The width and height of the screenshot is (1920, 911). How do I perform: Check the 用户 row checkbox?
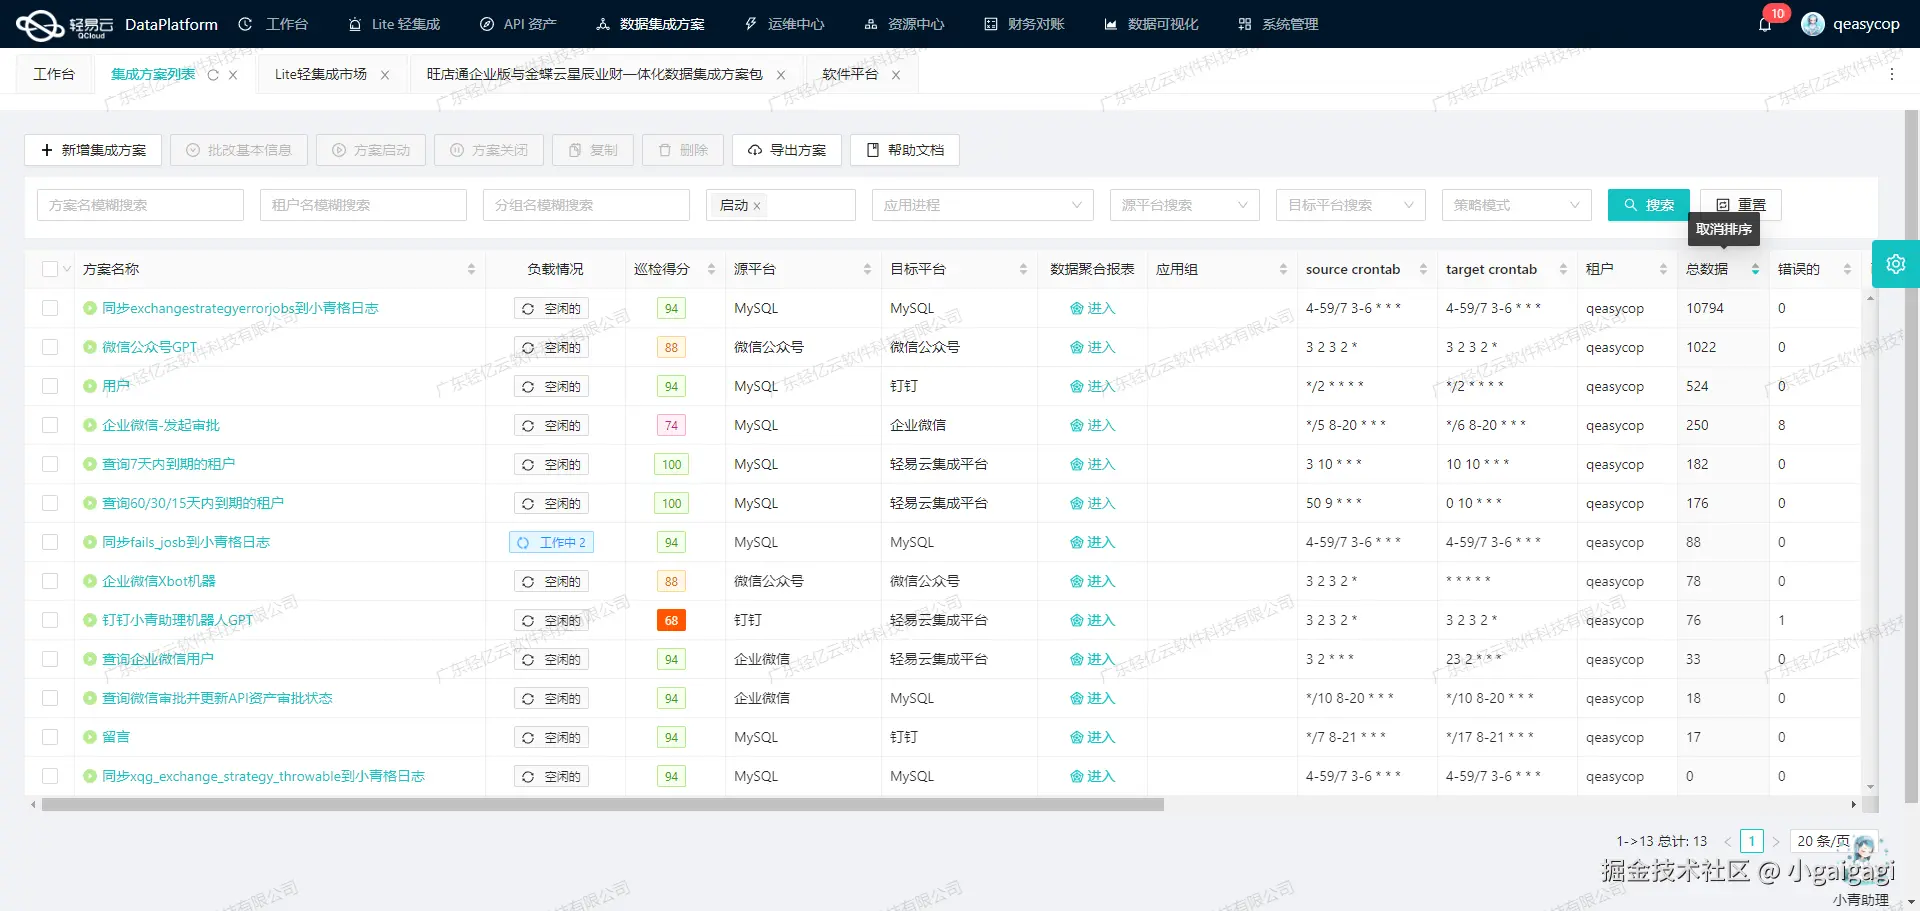[x=50, y=386]
